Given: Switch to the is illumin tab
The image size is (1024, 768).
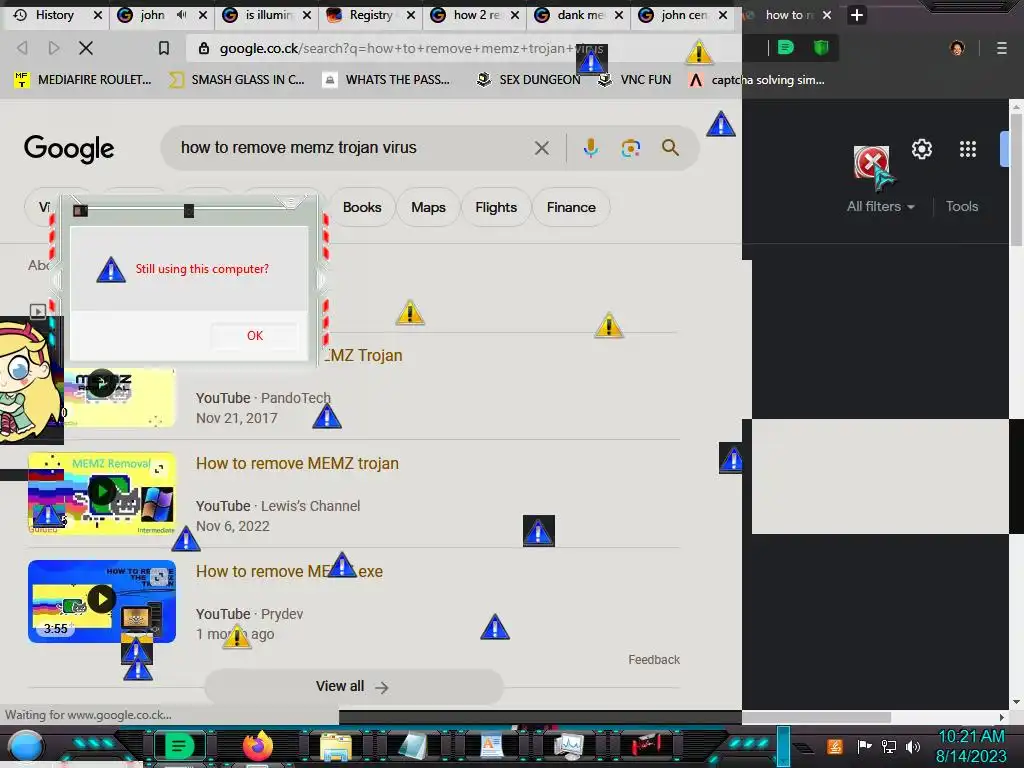Looking at the screenshot, I should click(269, 15).
